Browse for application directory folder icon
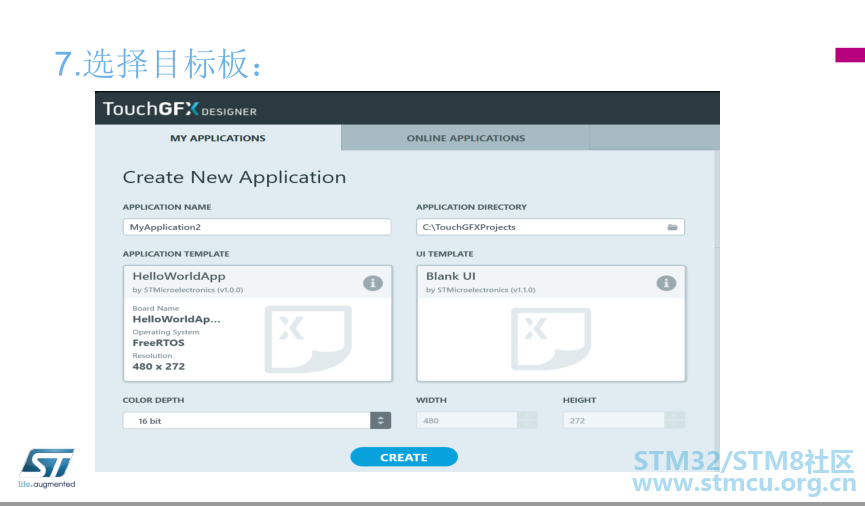Image resolution: width=865 pixels, height=506 pixels. coord(672,227)
